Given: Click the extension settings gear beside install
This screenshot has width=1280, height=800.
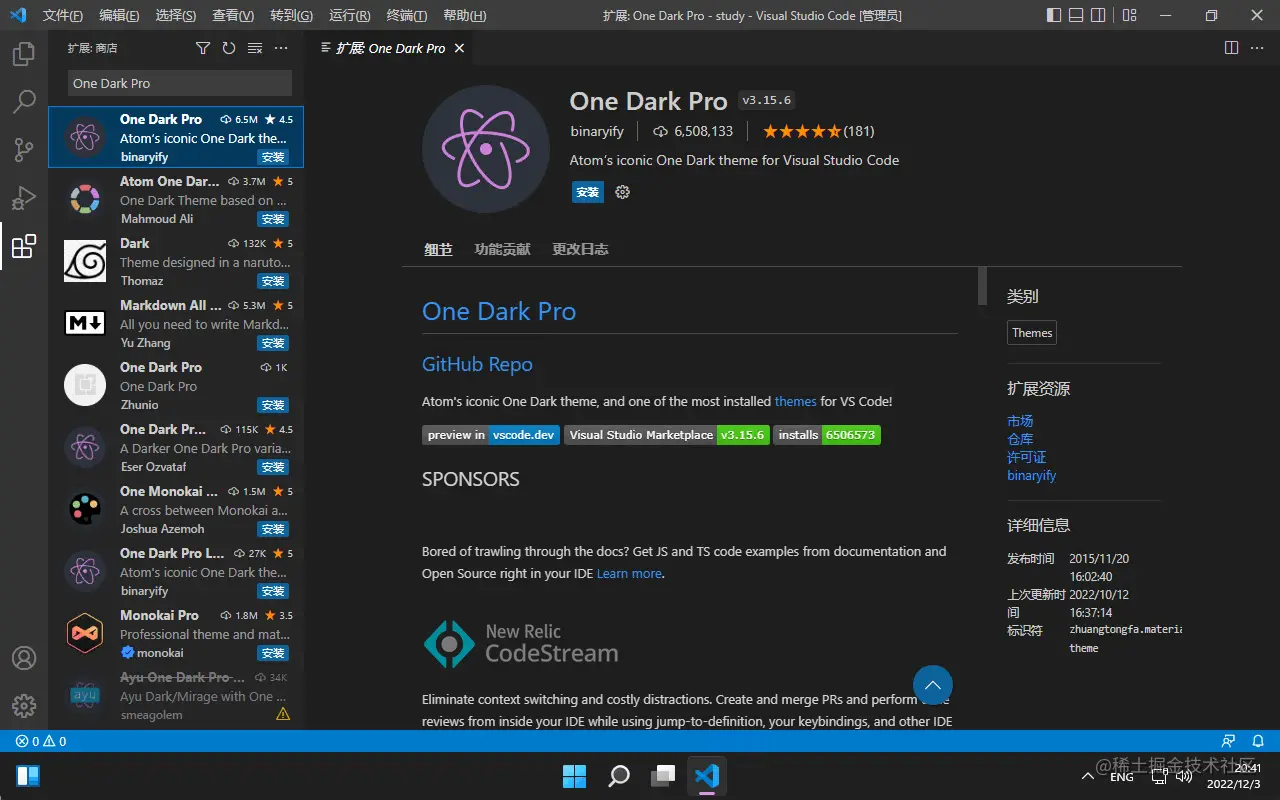Looking at the screenshot, I should click(x=622, y=192).
